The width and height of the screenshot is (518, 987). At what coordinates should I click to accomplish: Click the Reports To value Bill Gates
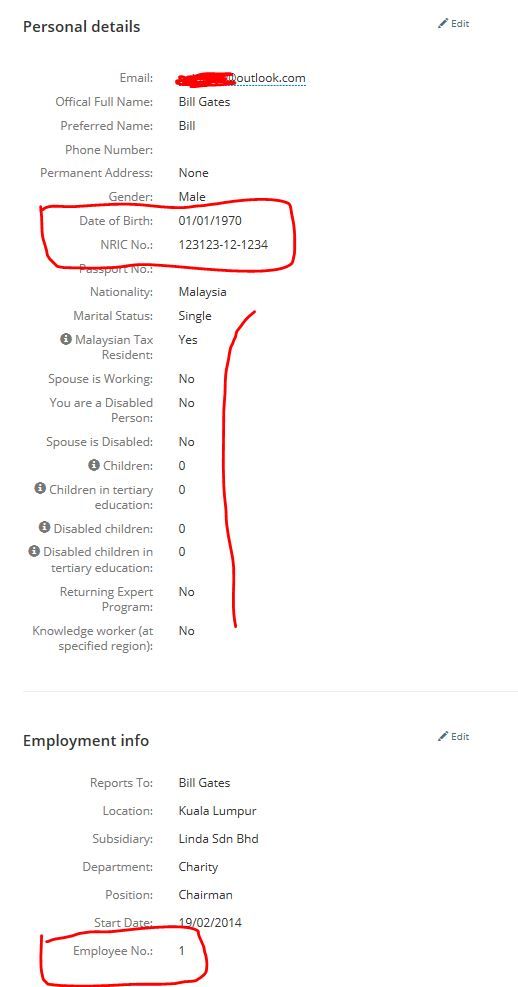click(x=205, y=782)
